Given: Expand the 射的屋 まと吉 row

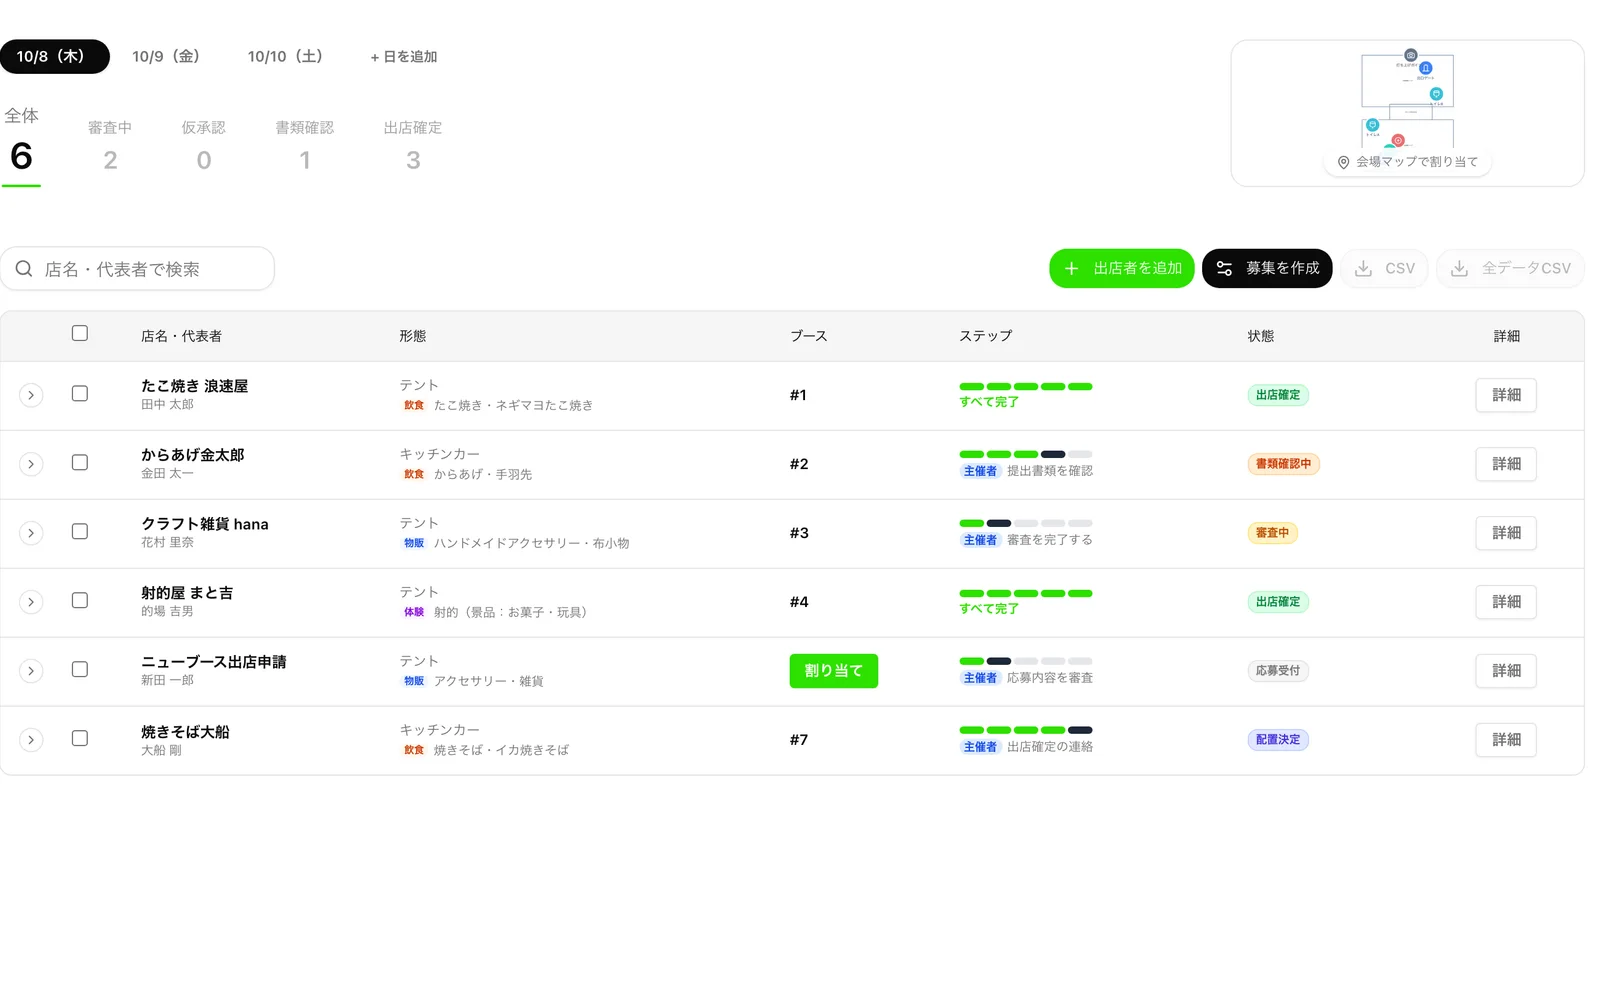Looking at the screenshot, I should (x=31, y=602).
